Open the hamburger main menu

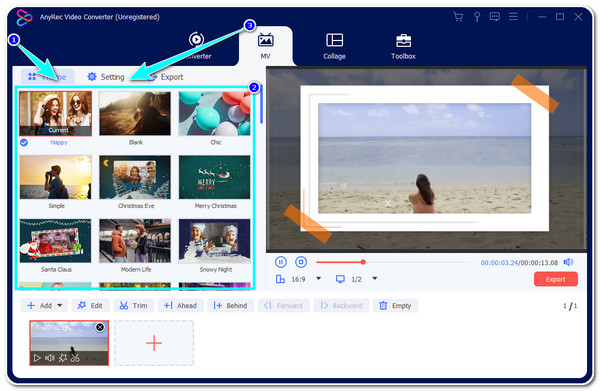coord(513,16)
